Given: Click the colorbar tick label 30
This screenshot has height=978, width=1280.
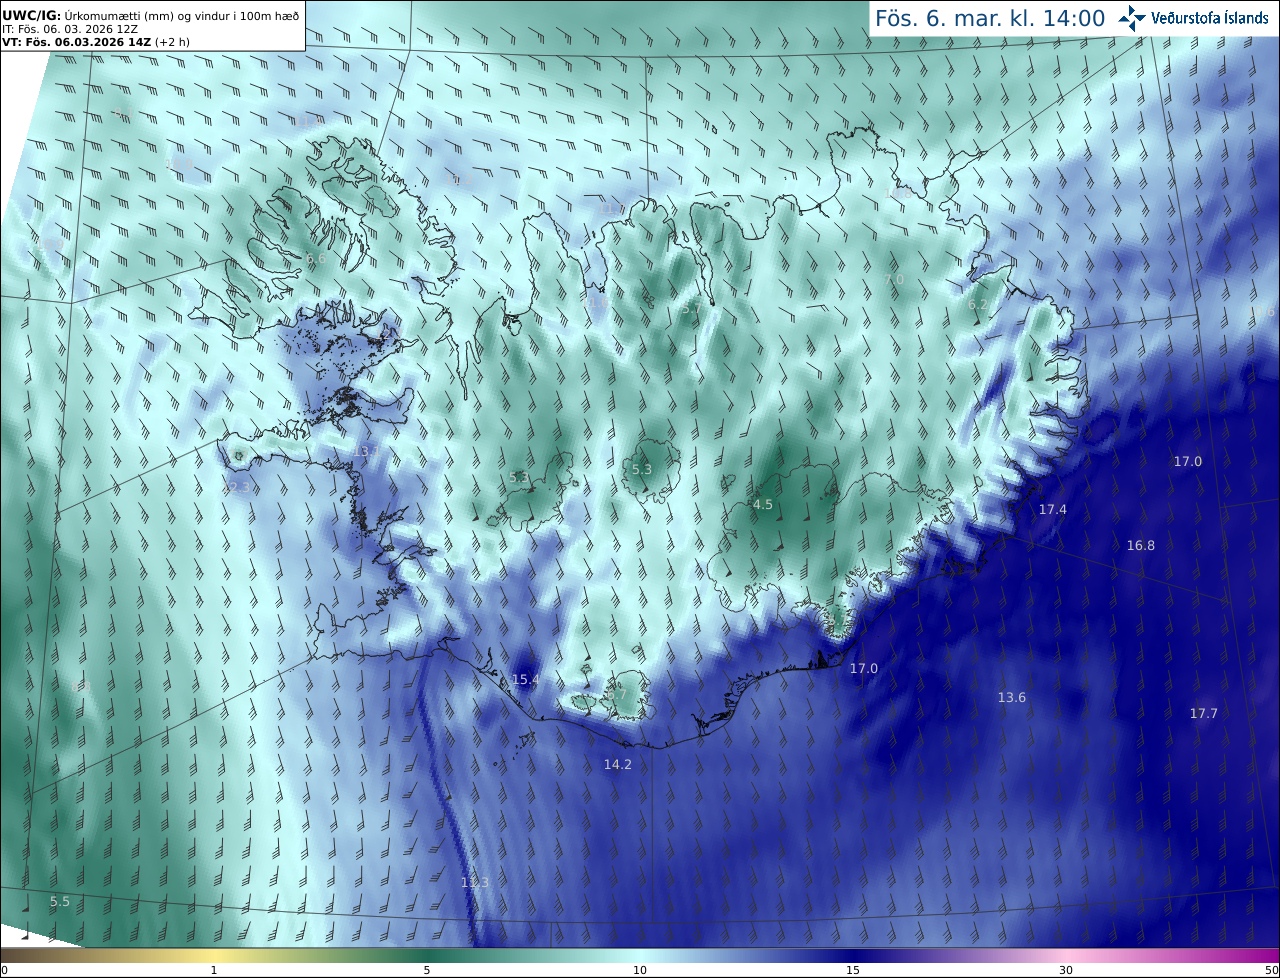Looking at the screenshot, I should [x=1066, y=970].
